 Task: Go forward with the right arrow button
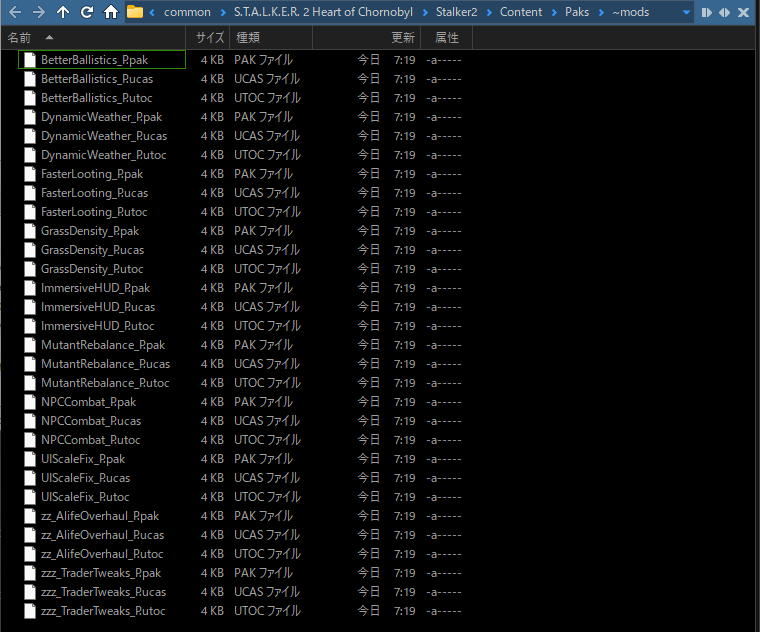click(x=39, y=12)
